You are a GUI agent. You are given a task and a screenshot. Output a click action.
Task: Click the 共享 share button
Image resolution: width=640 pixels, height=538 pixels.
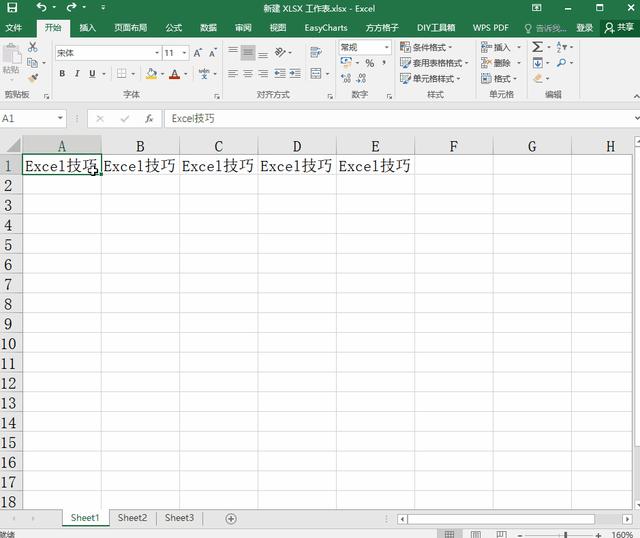point(620,28)
